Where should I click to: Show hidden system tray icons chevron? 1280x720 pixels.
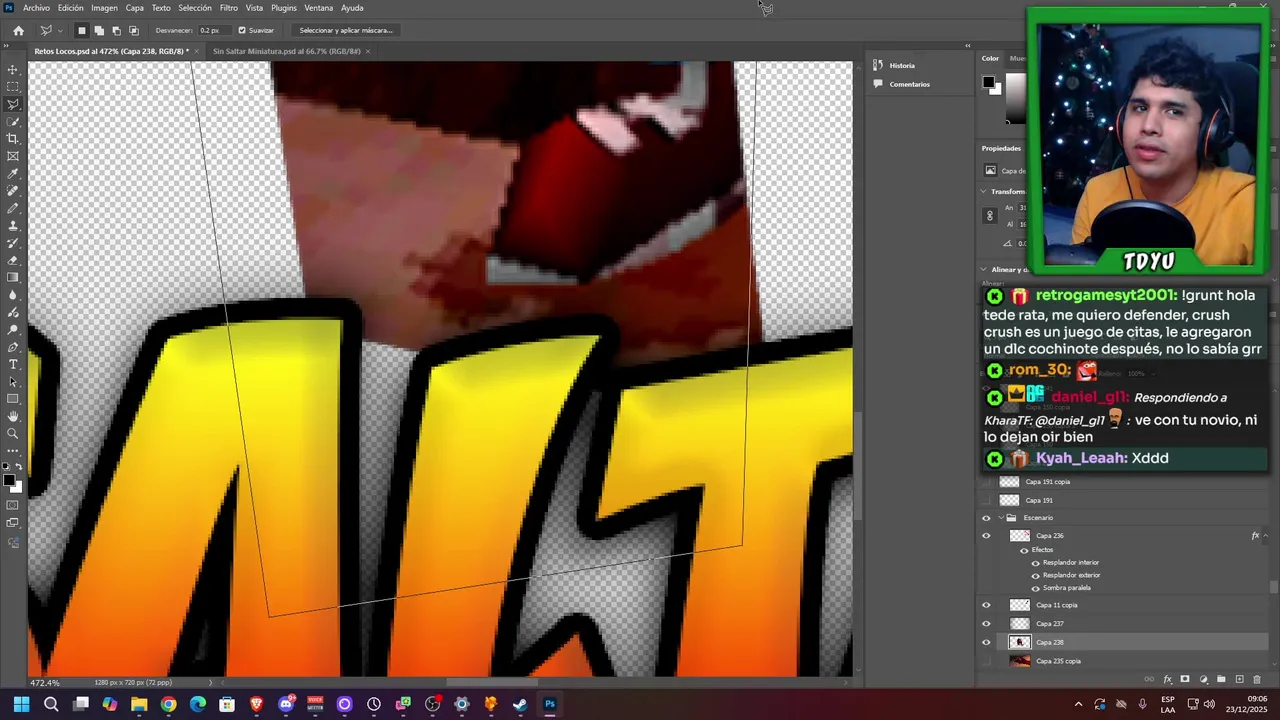(1078, 704)
